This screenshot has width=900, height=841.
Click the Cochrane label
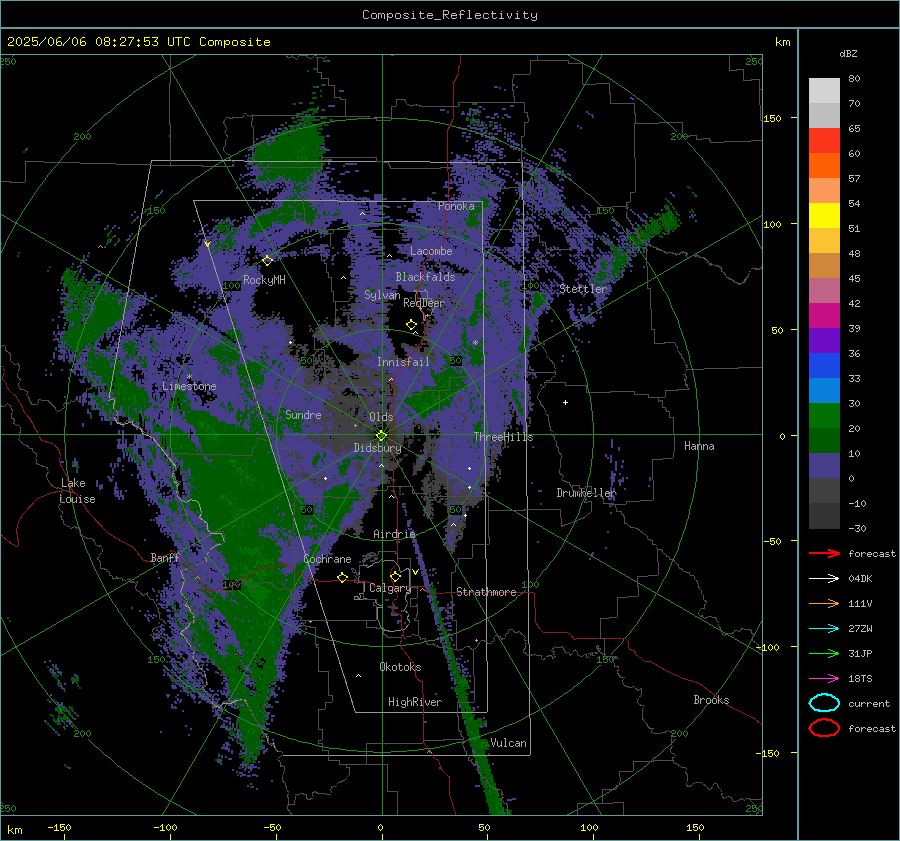point(327,559)
